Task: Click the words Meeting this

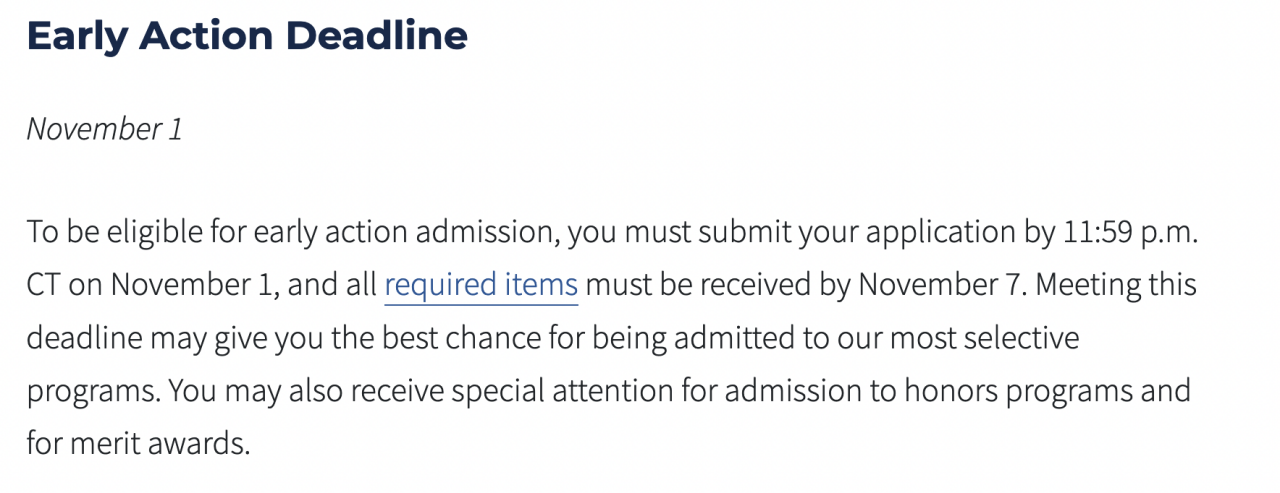Action: [x=1116, y=285]
